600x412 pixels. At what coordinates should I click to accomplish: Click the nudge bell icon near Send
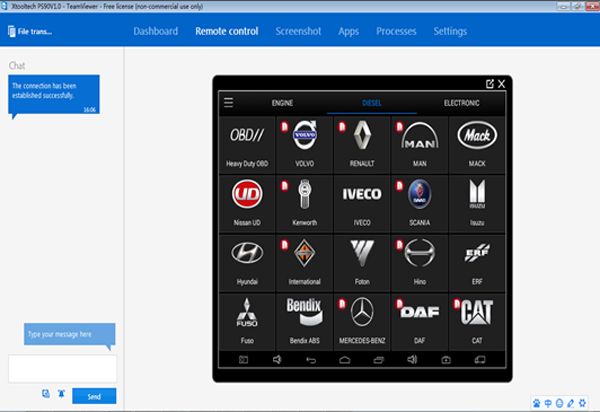tap(61, 394)
